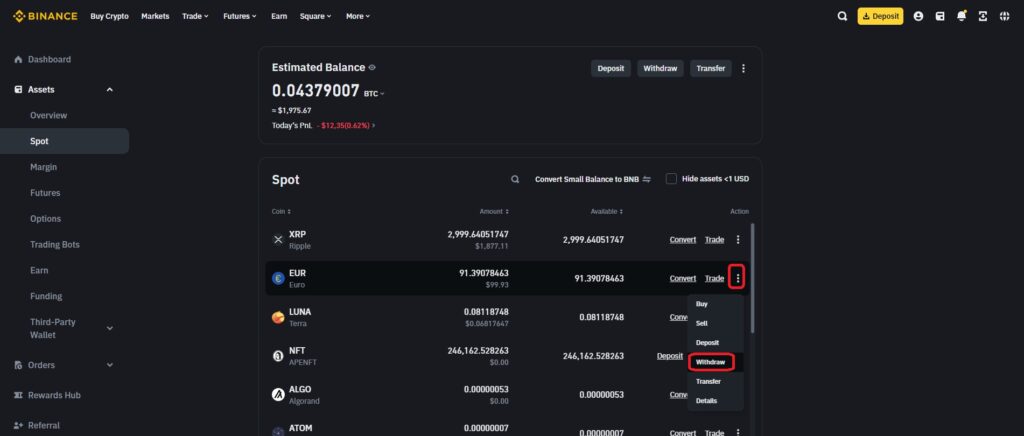Click the XRP coin icon
The height and width of the screenshot is (436, 1024).
click(278, 240)
